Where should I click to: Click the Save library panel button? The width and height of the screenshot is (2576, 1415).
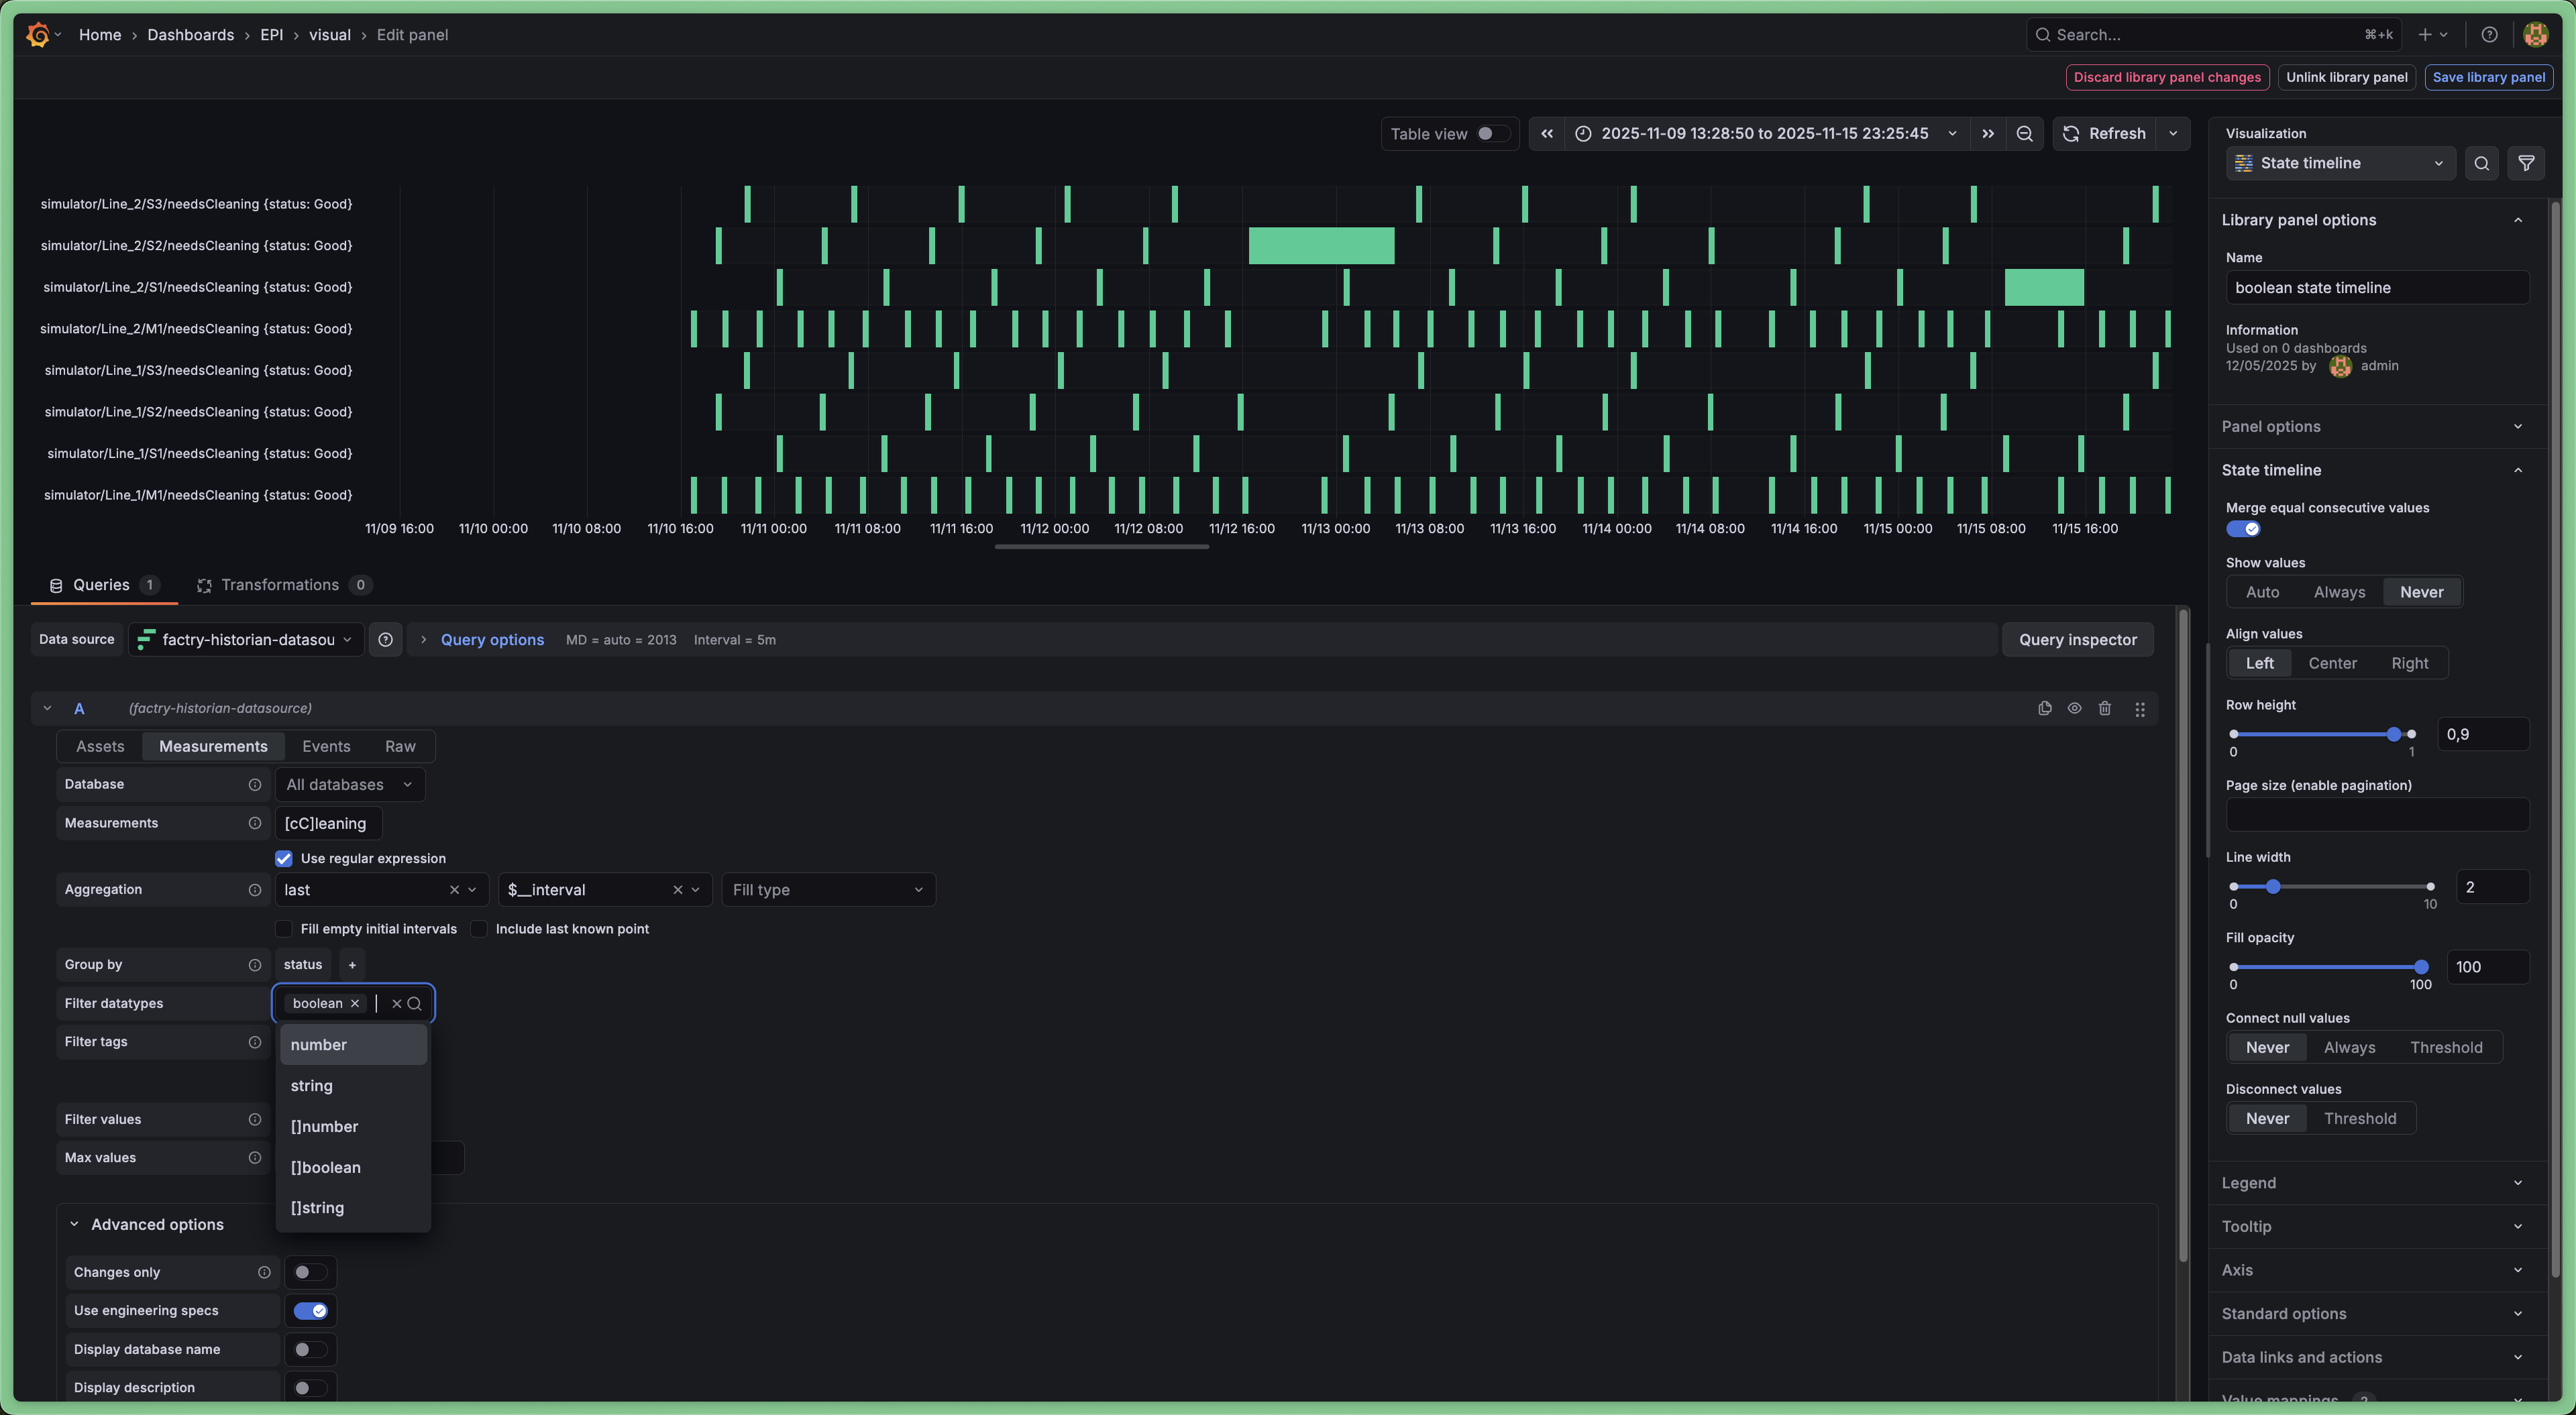point(2488,77)
